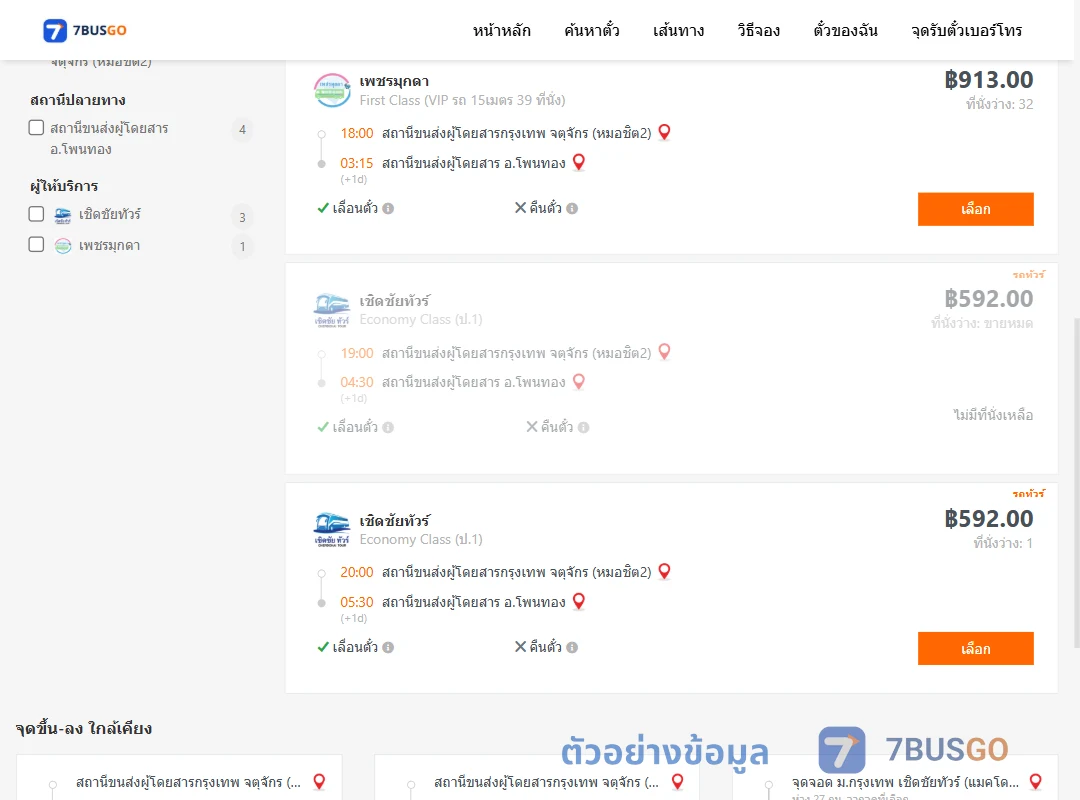Open ค้นหาตั๋ว menu item
The height and width of the screenshot is (800, 1080).
coord(592,30)
